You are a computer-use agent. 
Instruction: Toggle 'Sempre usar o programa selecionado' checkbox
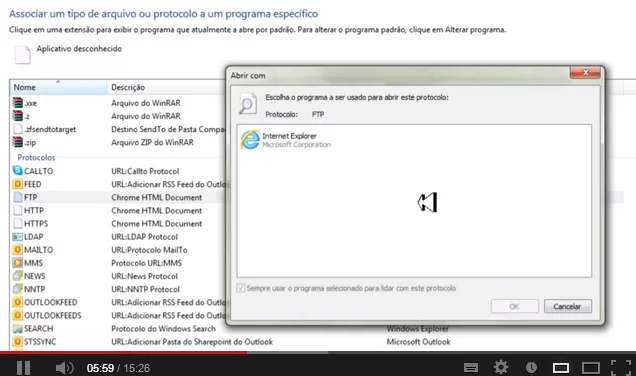pos(241,288)
